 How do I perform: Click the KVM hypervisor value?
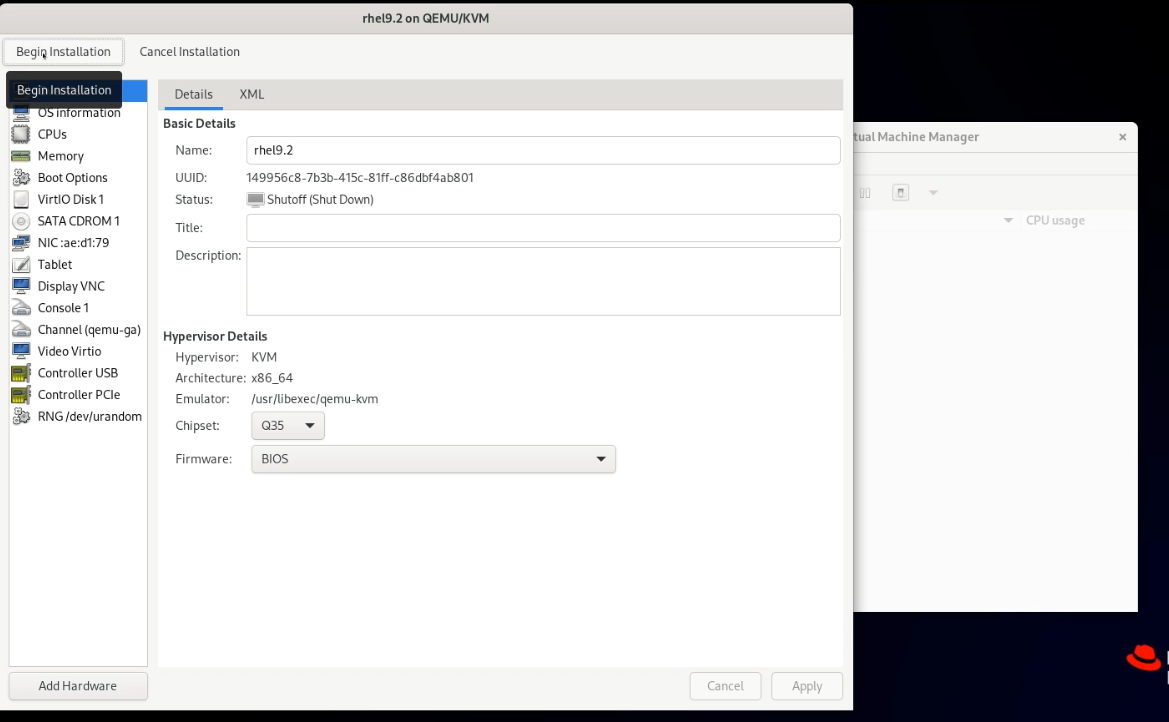tap(264, 357)
